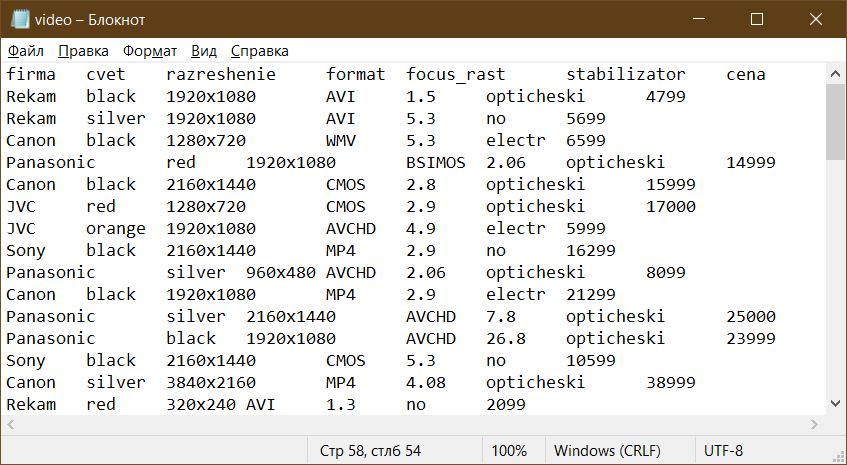
Task: Click status bar 'Стр 58, стлб 54'
Action: tap(370, 450)
